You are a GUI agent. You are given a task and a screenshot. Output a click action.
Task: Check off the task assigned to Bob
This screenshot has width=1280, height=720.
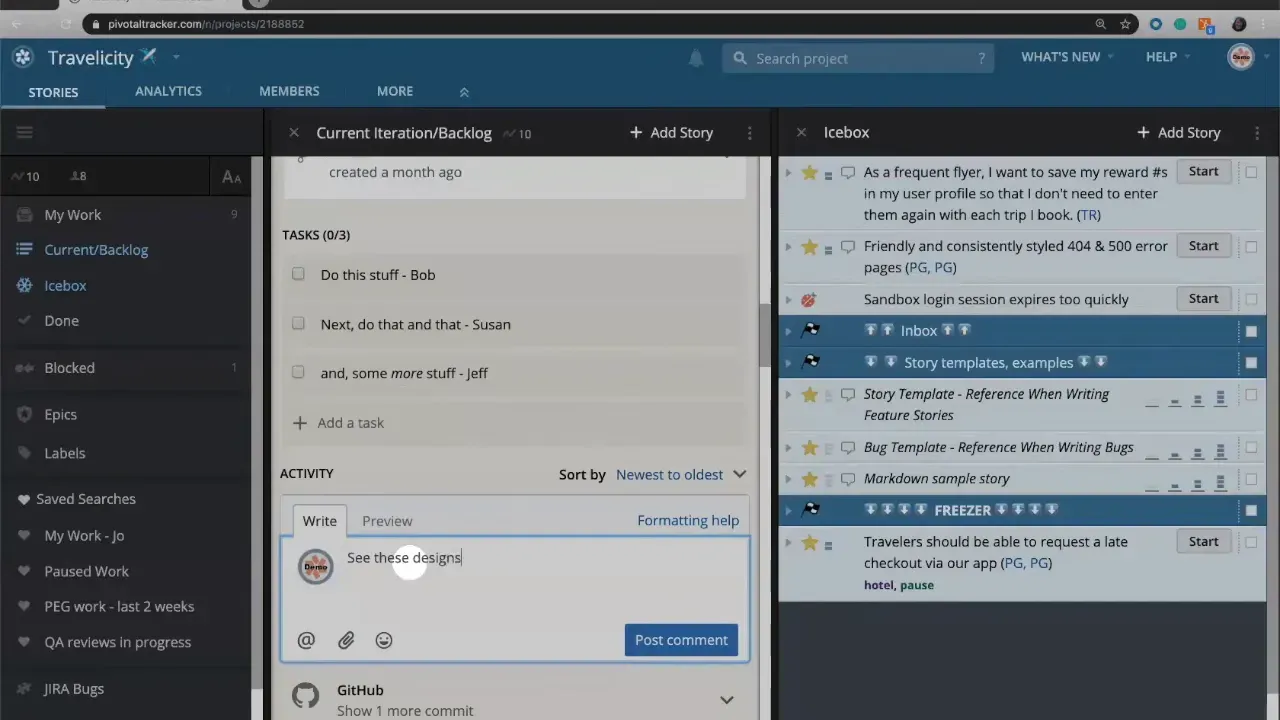298,274
